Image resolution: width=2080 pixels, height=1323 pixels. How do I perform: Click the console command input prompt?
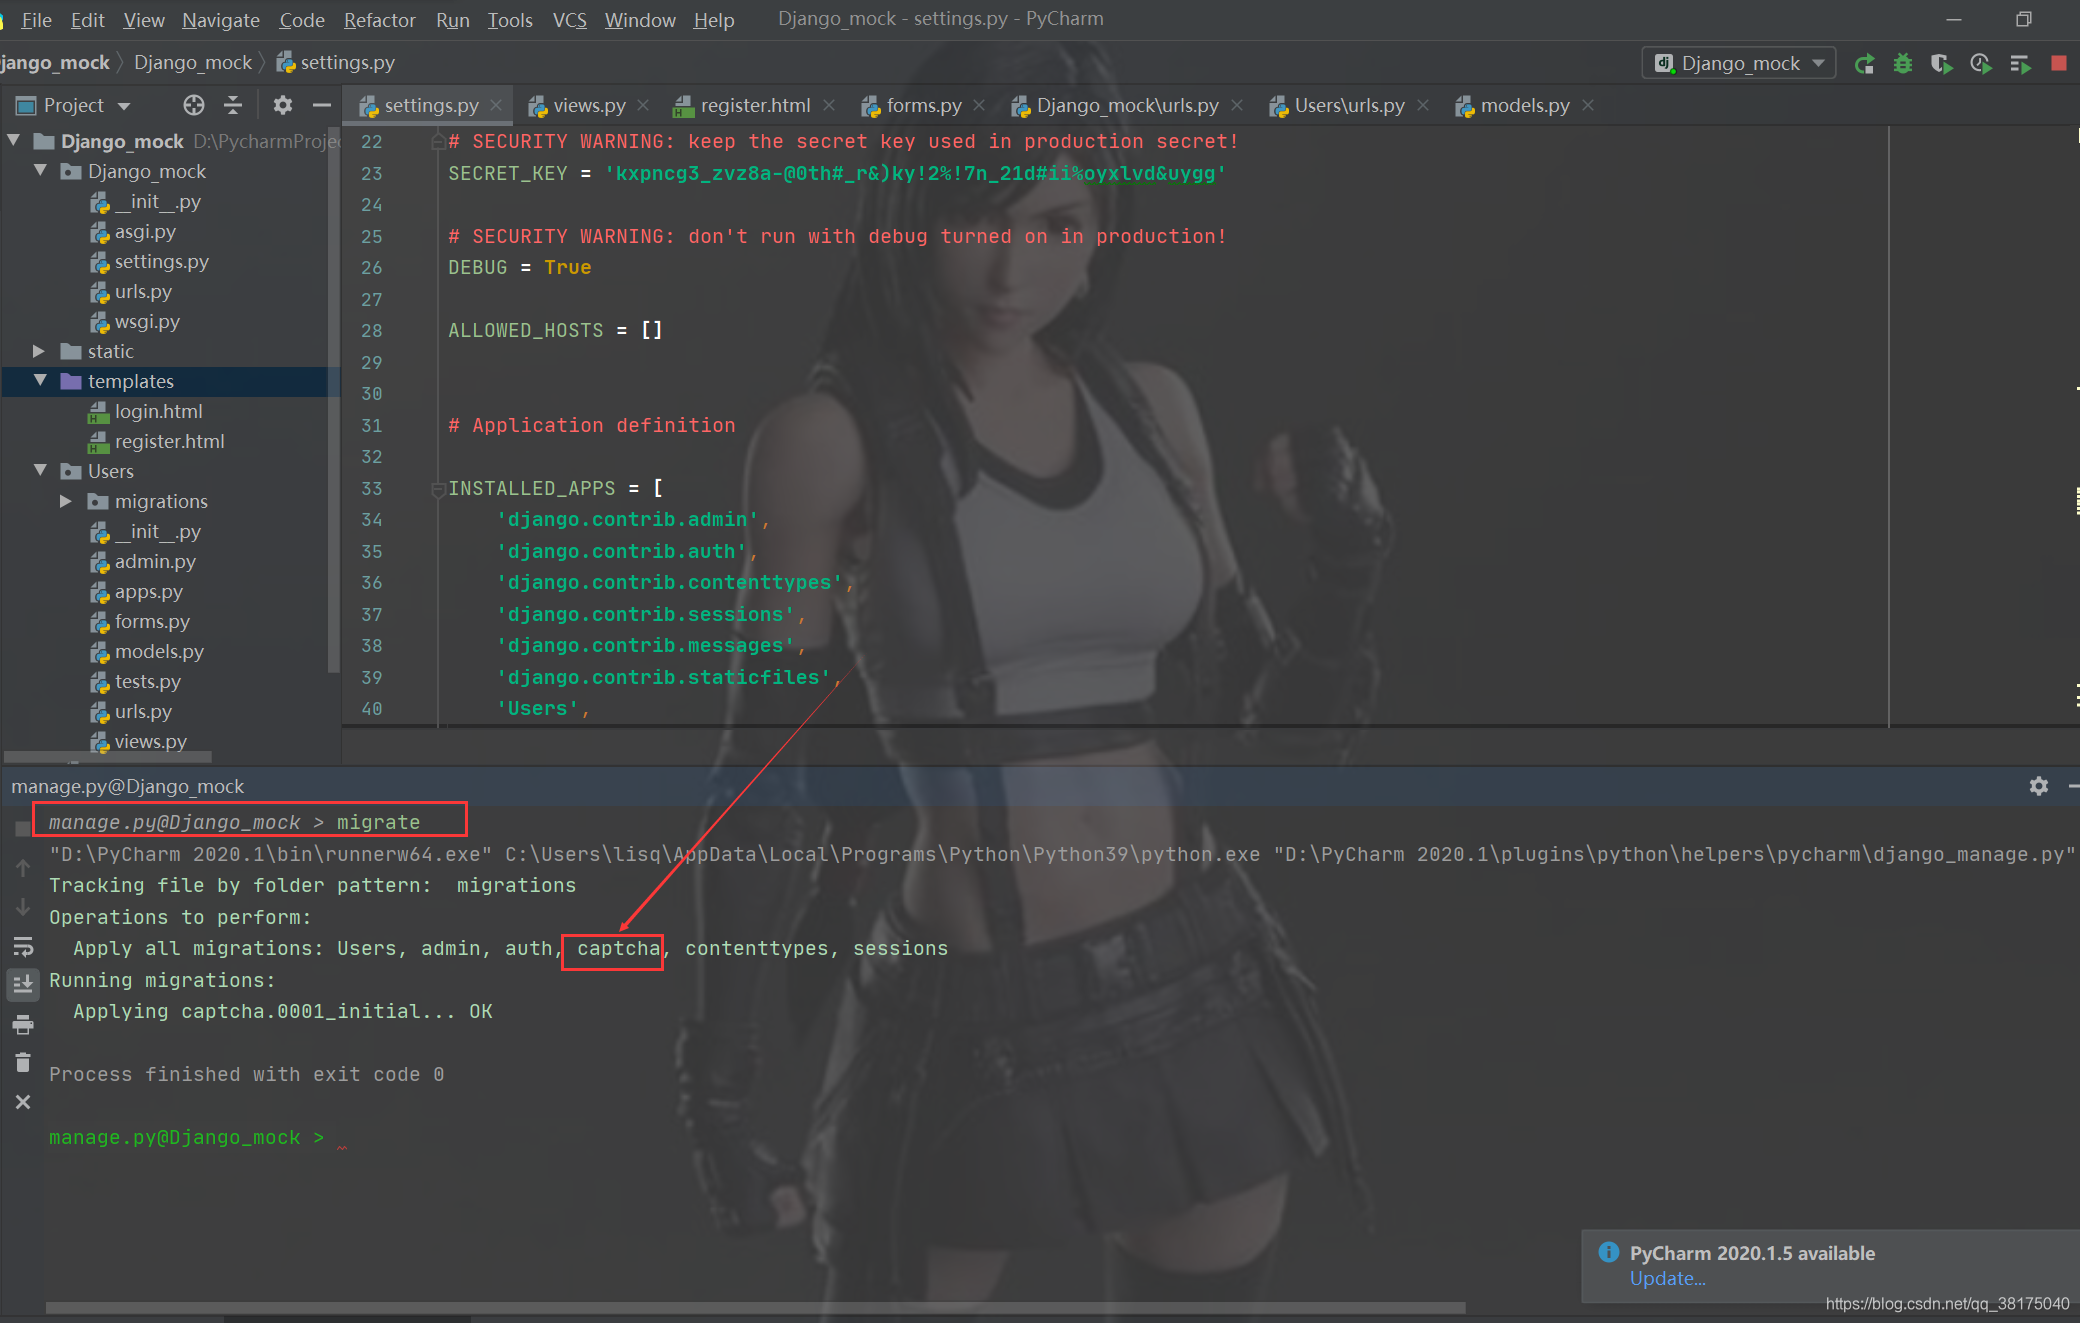186,1138
